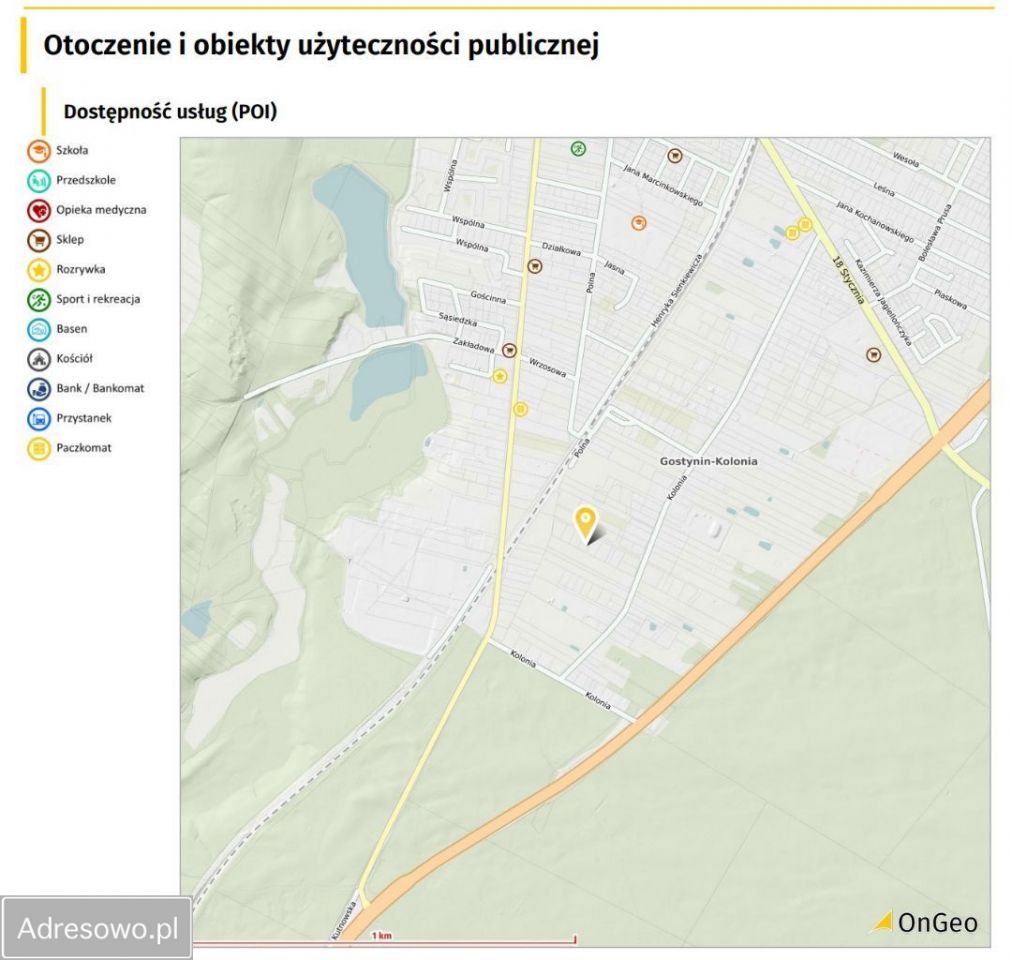Click the yellow star marker near Zakładowa
1012x960 pixels.
pyautogui.click(x=500, y=378)
